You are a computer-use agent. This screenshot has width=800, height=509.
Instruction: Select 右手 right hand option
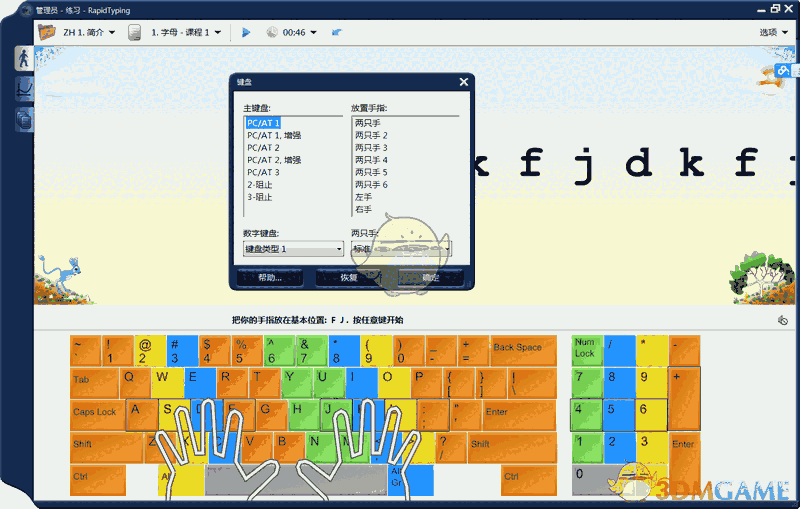[x=363, y=209]
